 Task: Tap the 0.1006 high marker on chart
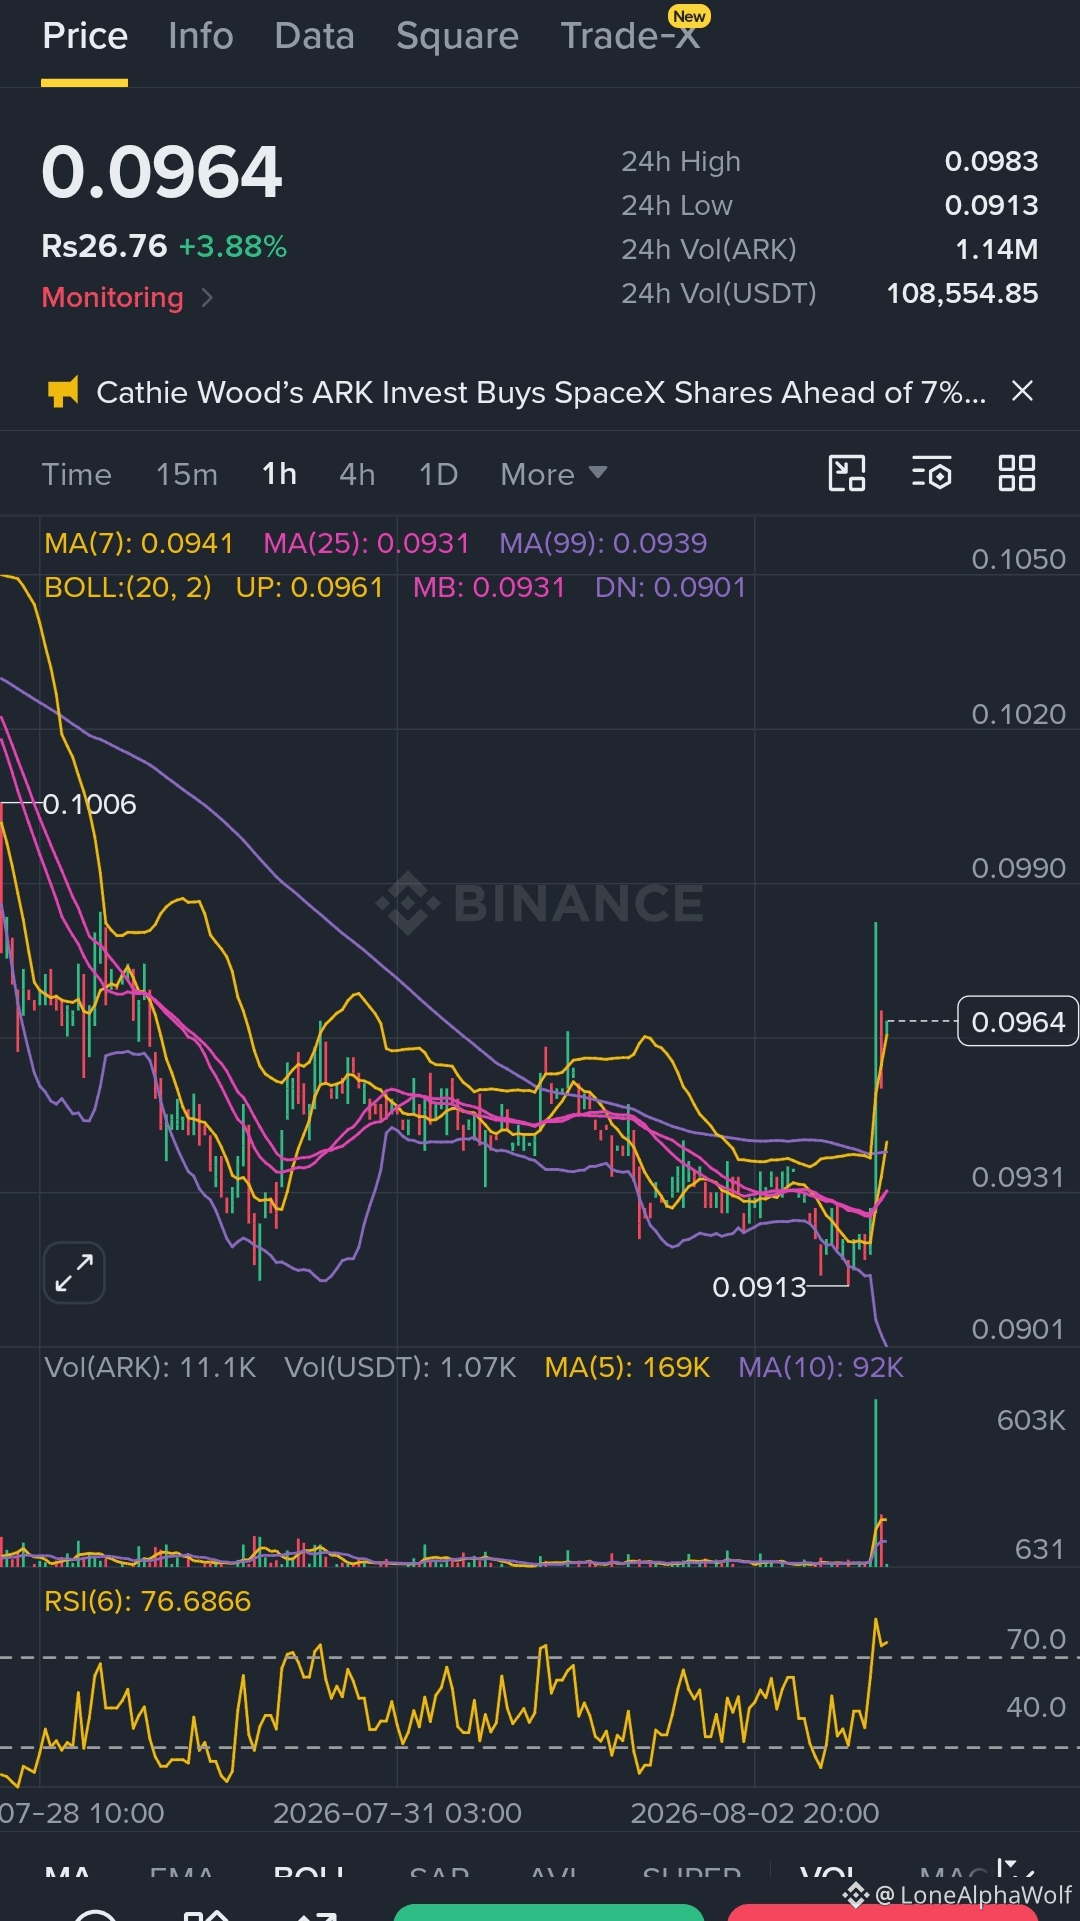coord(89,804)
